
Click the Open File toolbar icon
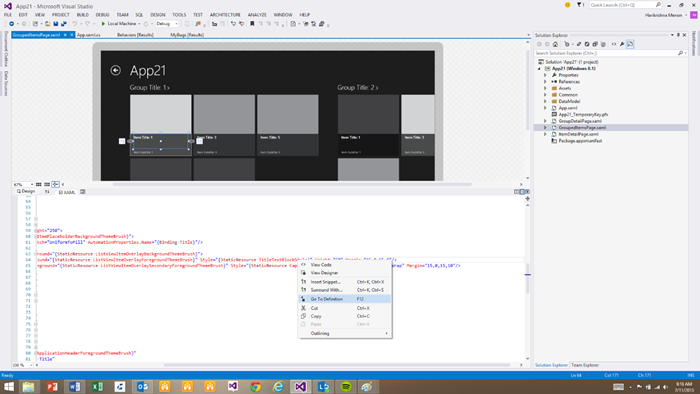[x=48, y=24]
